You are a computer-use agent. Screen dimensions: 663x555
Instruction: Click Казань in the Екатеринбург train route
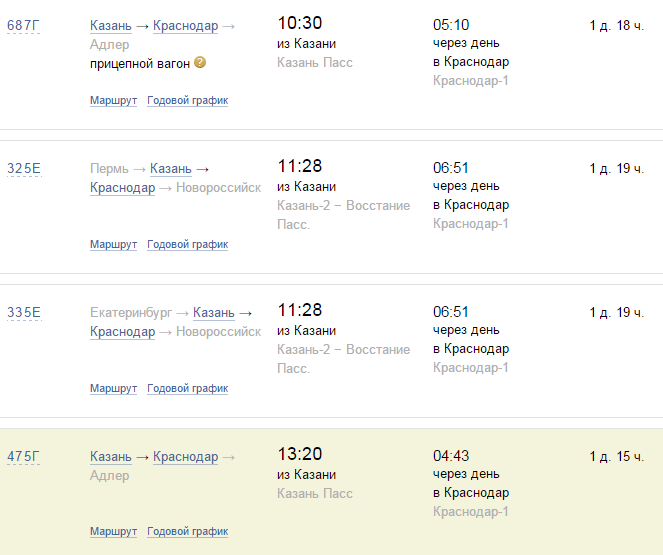(x=213, y=313)
